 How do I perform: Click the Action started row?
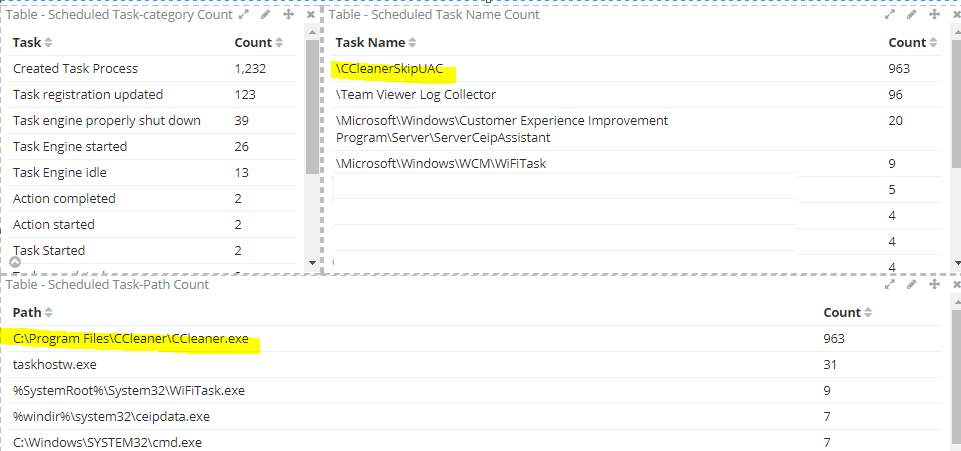[152, 225]
